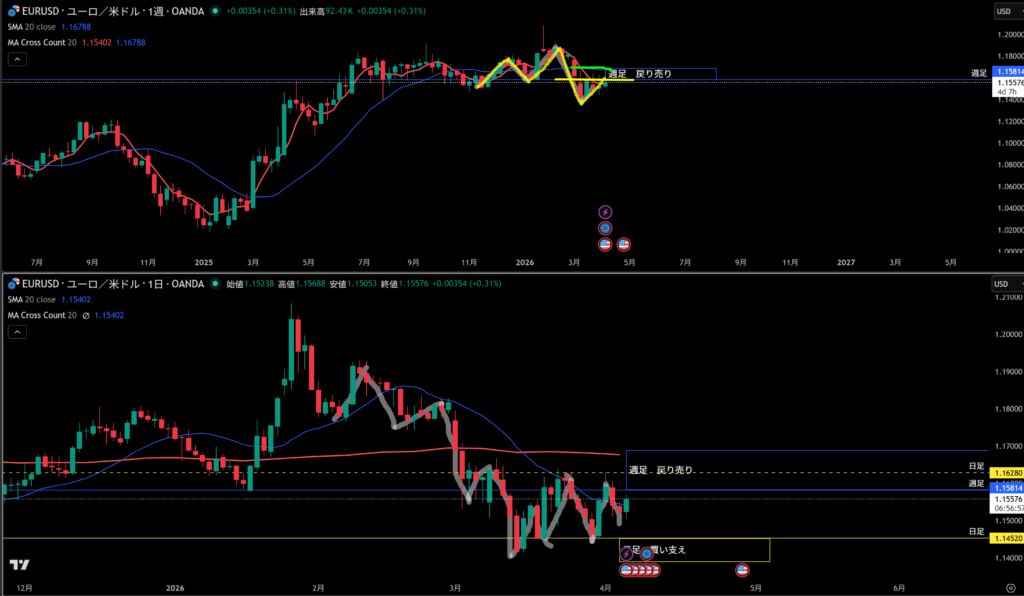1024x596 pixels.
Task: Click the TradingView logo in bottom-left corner
Action: coord(19,565)
